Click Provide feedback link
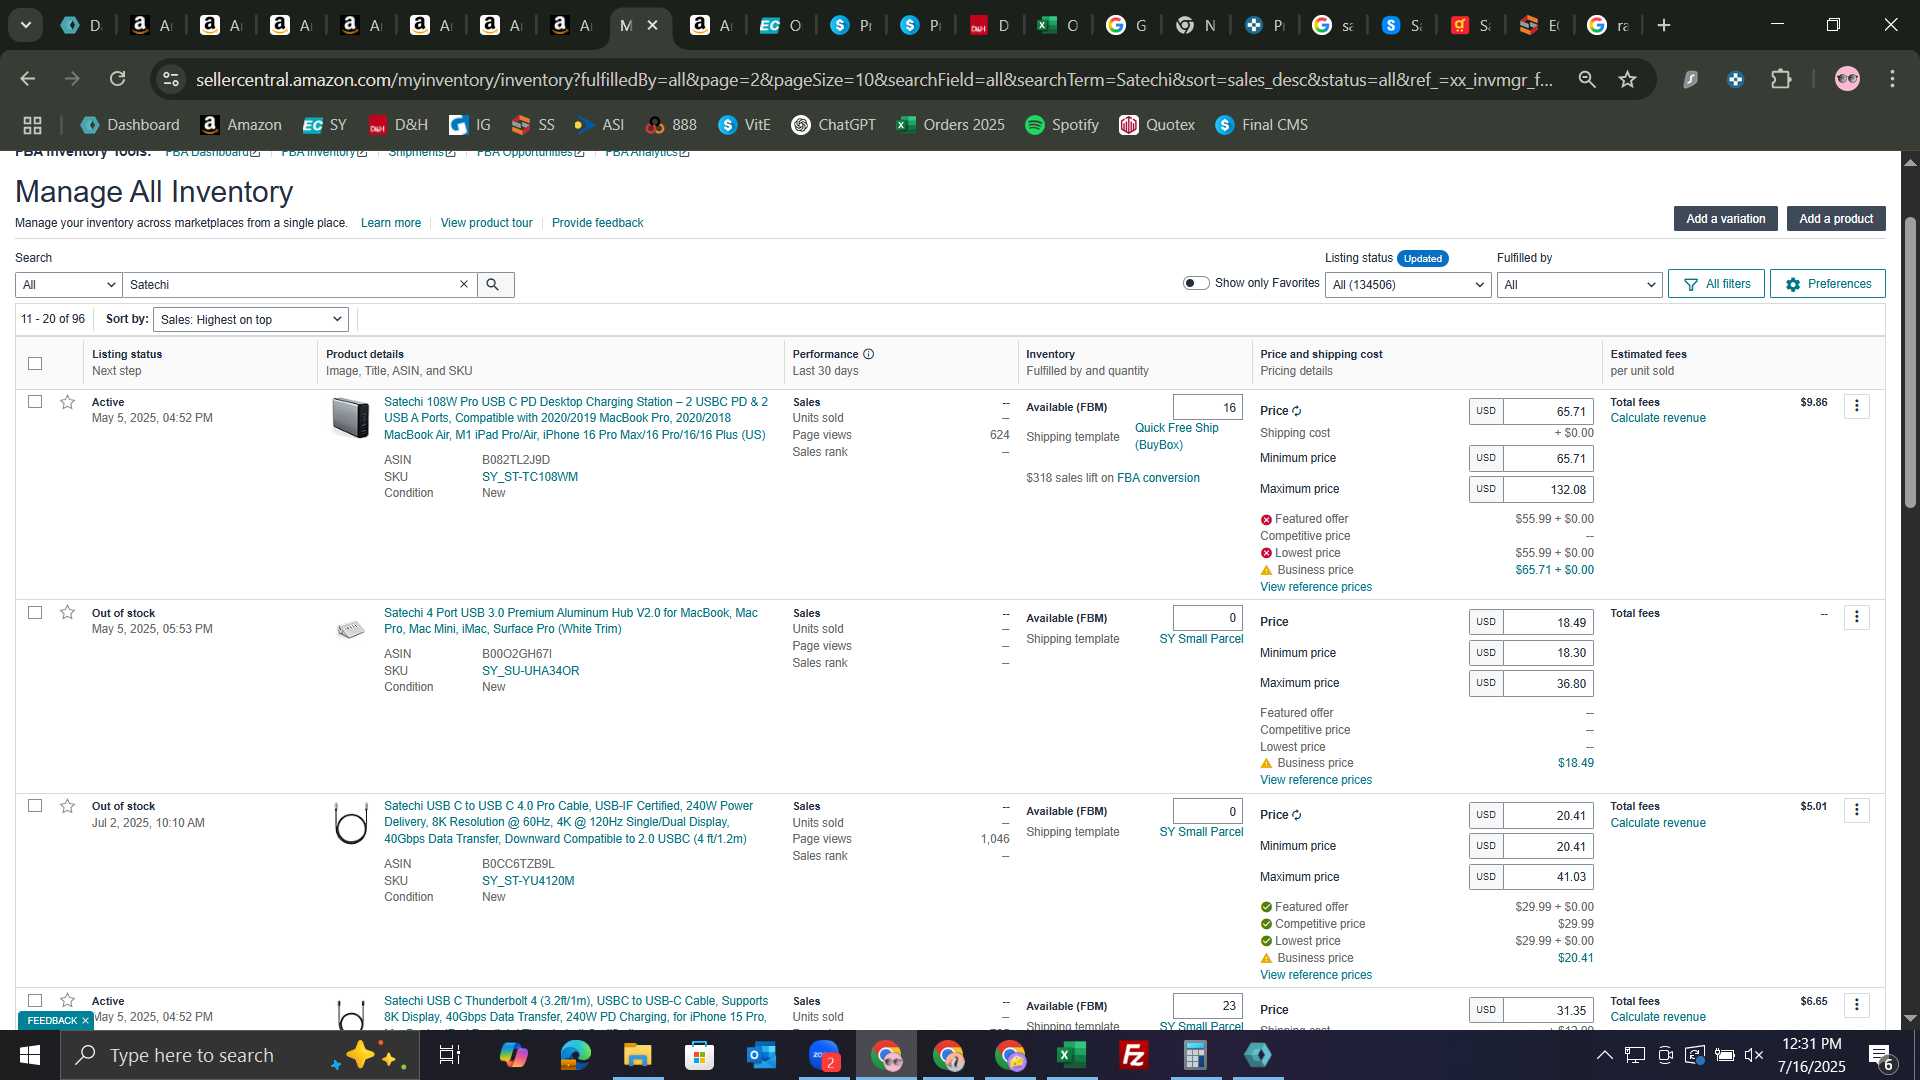The width and height of the screenshot is (1920, 1080). click(597, 223)
